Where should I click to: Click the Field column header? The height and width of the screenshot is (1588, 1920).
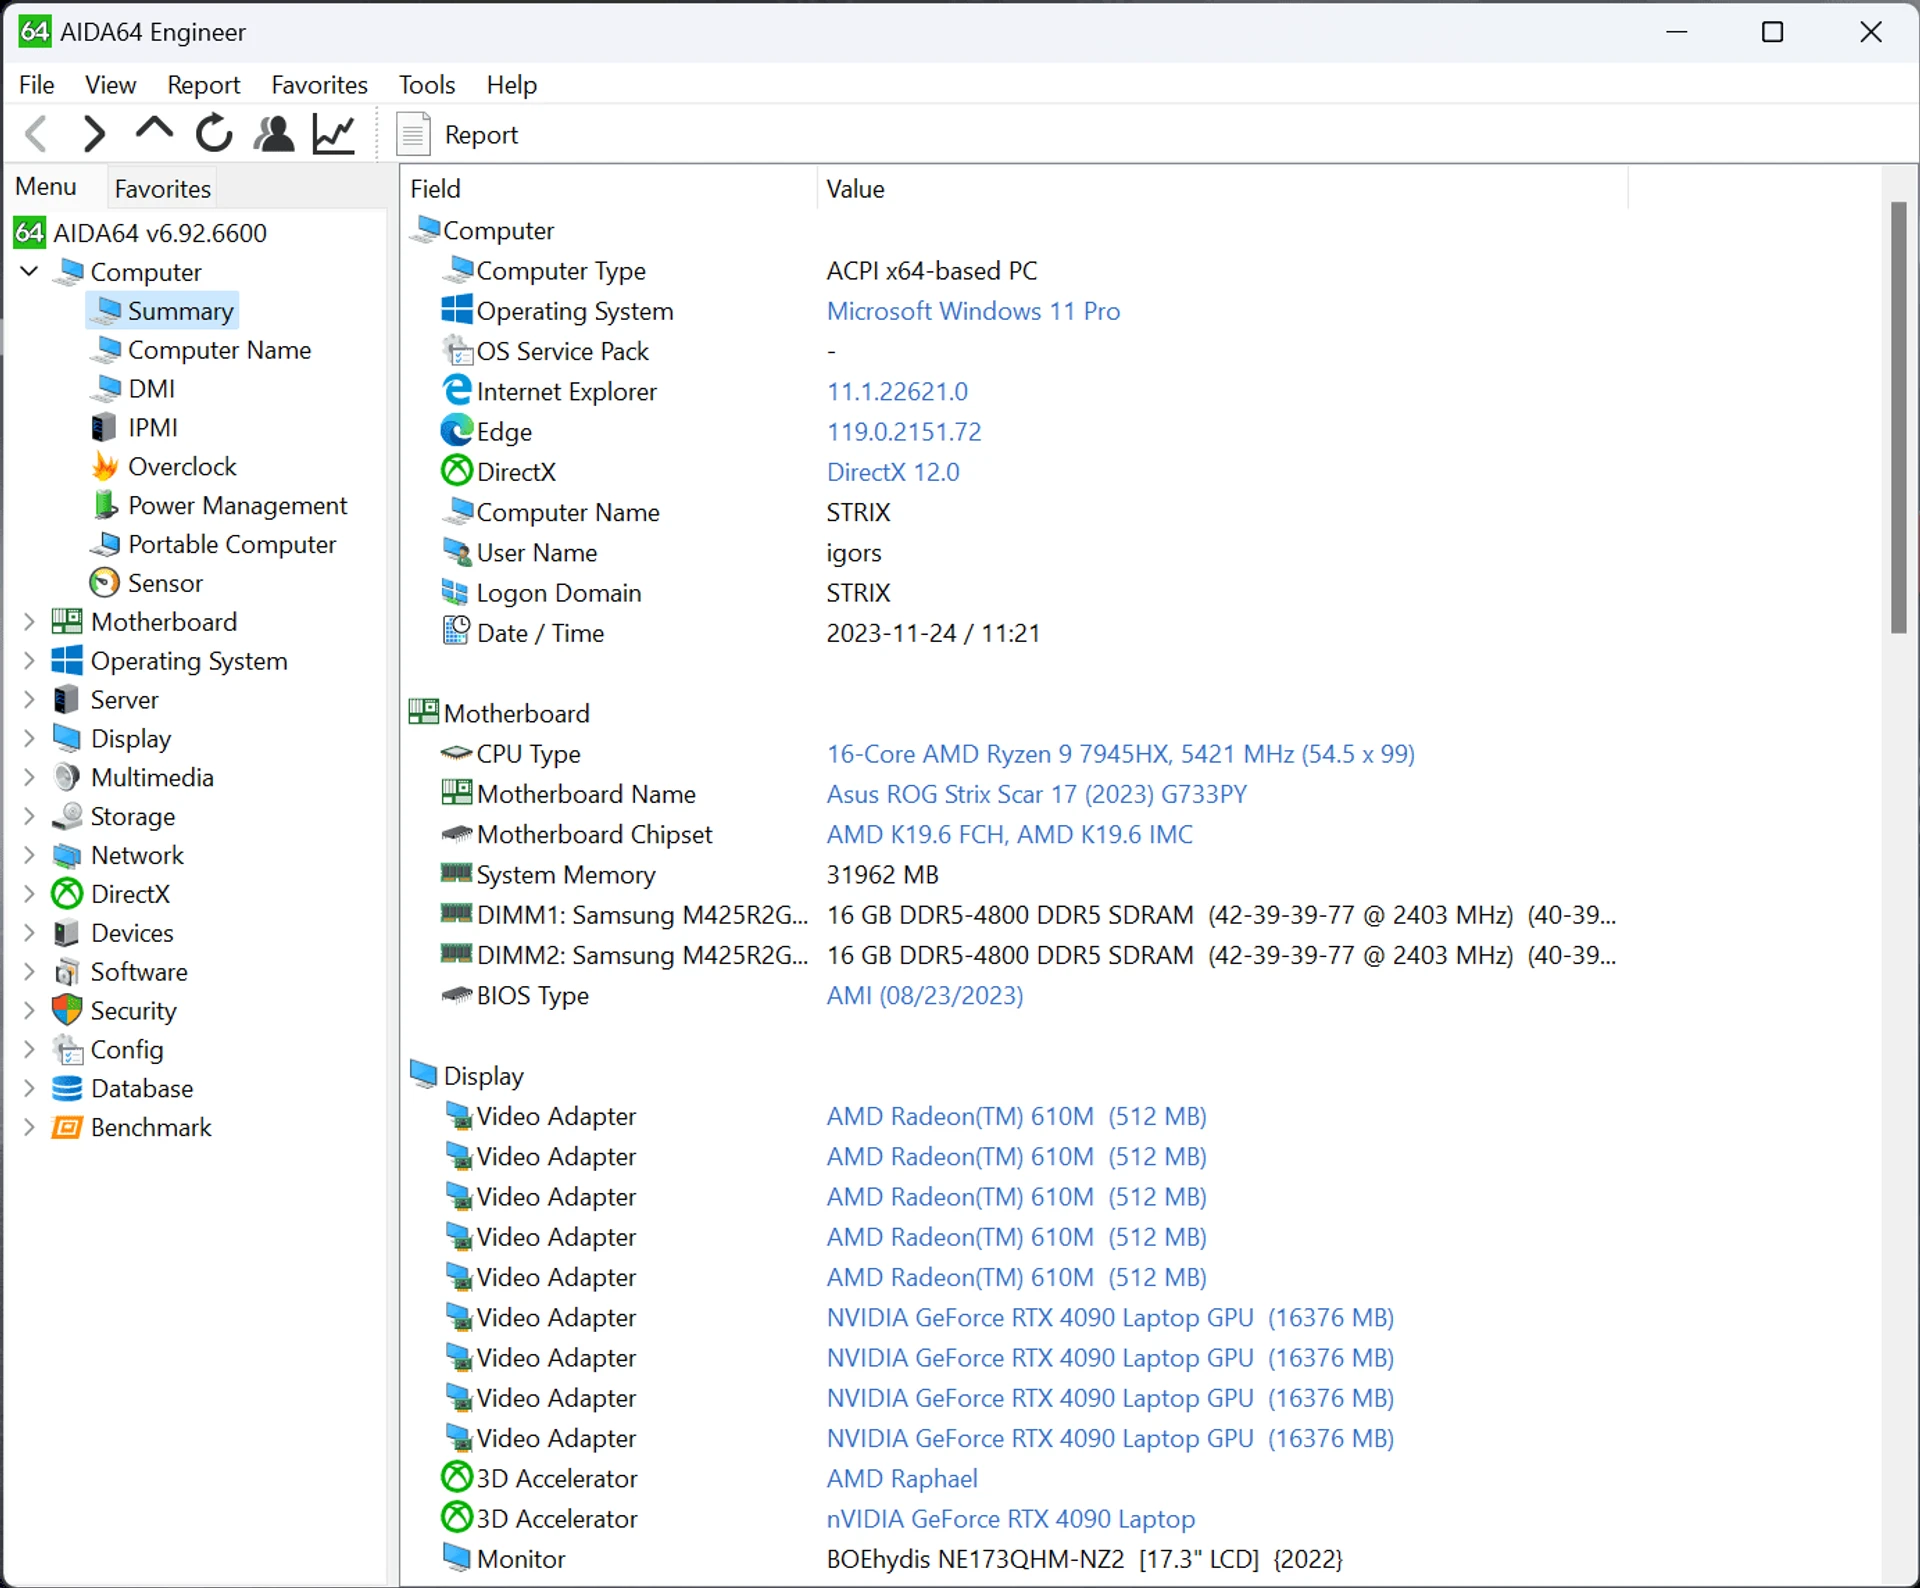608,189
